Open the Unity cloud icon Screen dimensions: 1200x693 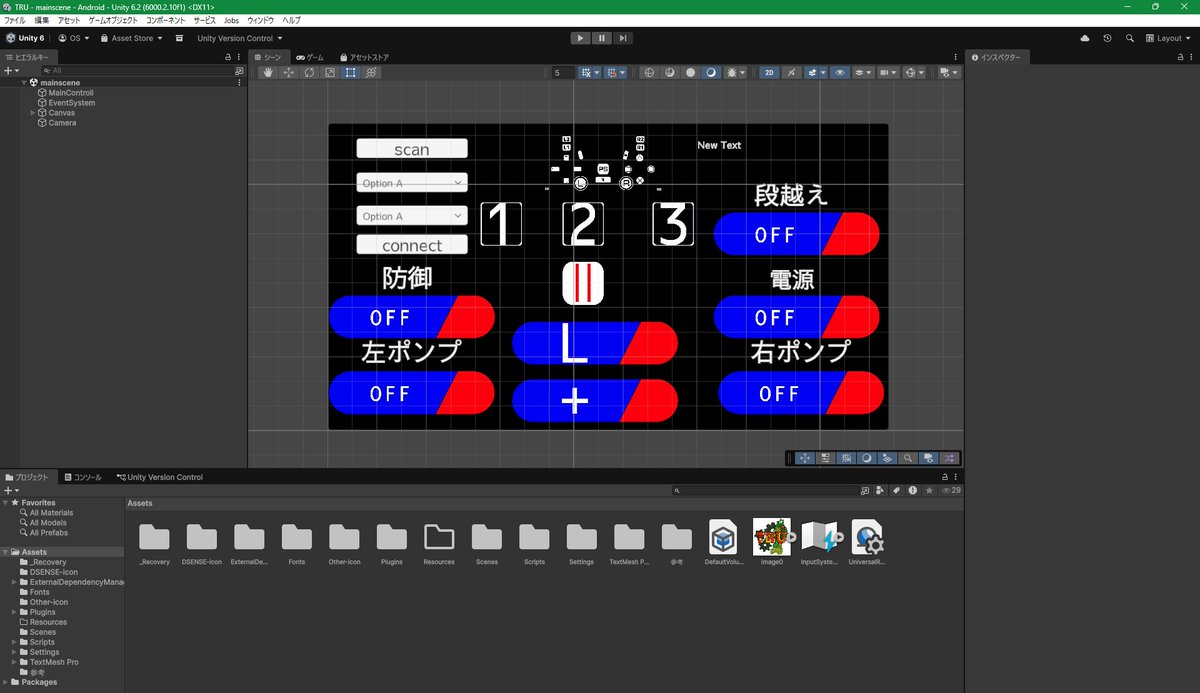tap(1085, 38)
